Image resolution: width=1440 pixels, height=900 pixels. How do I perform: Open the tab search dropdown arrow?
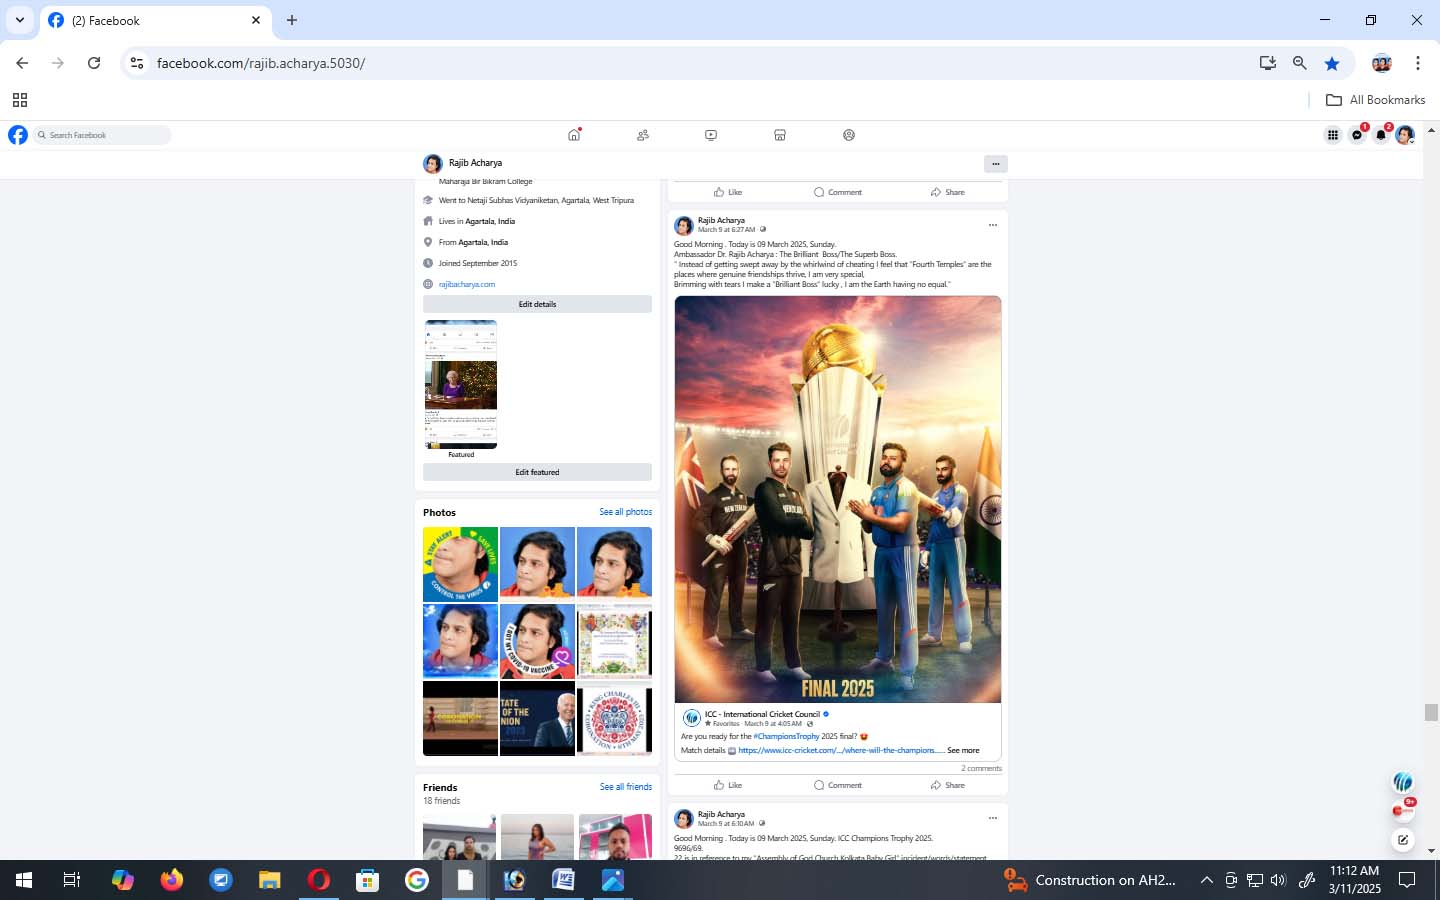coord(19,20)
